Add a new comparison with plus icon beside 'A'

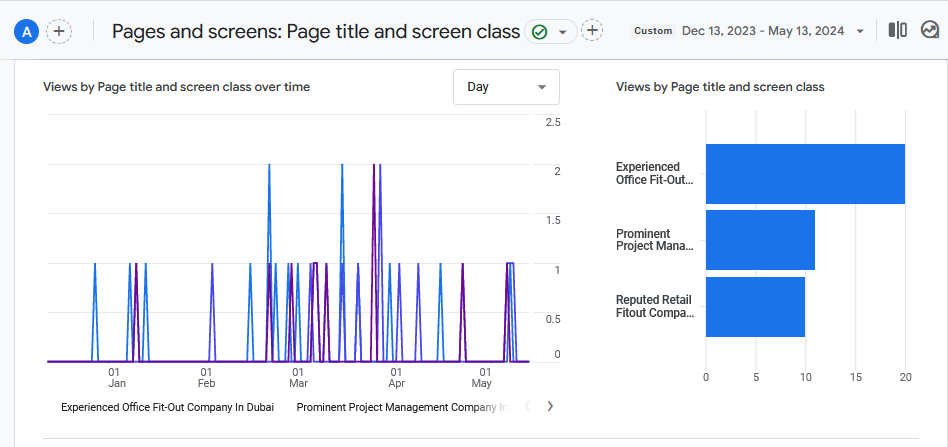pyautogui.click(x=59, y=32)
